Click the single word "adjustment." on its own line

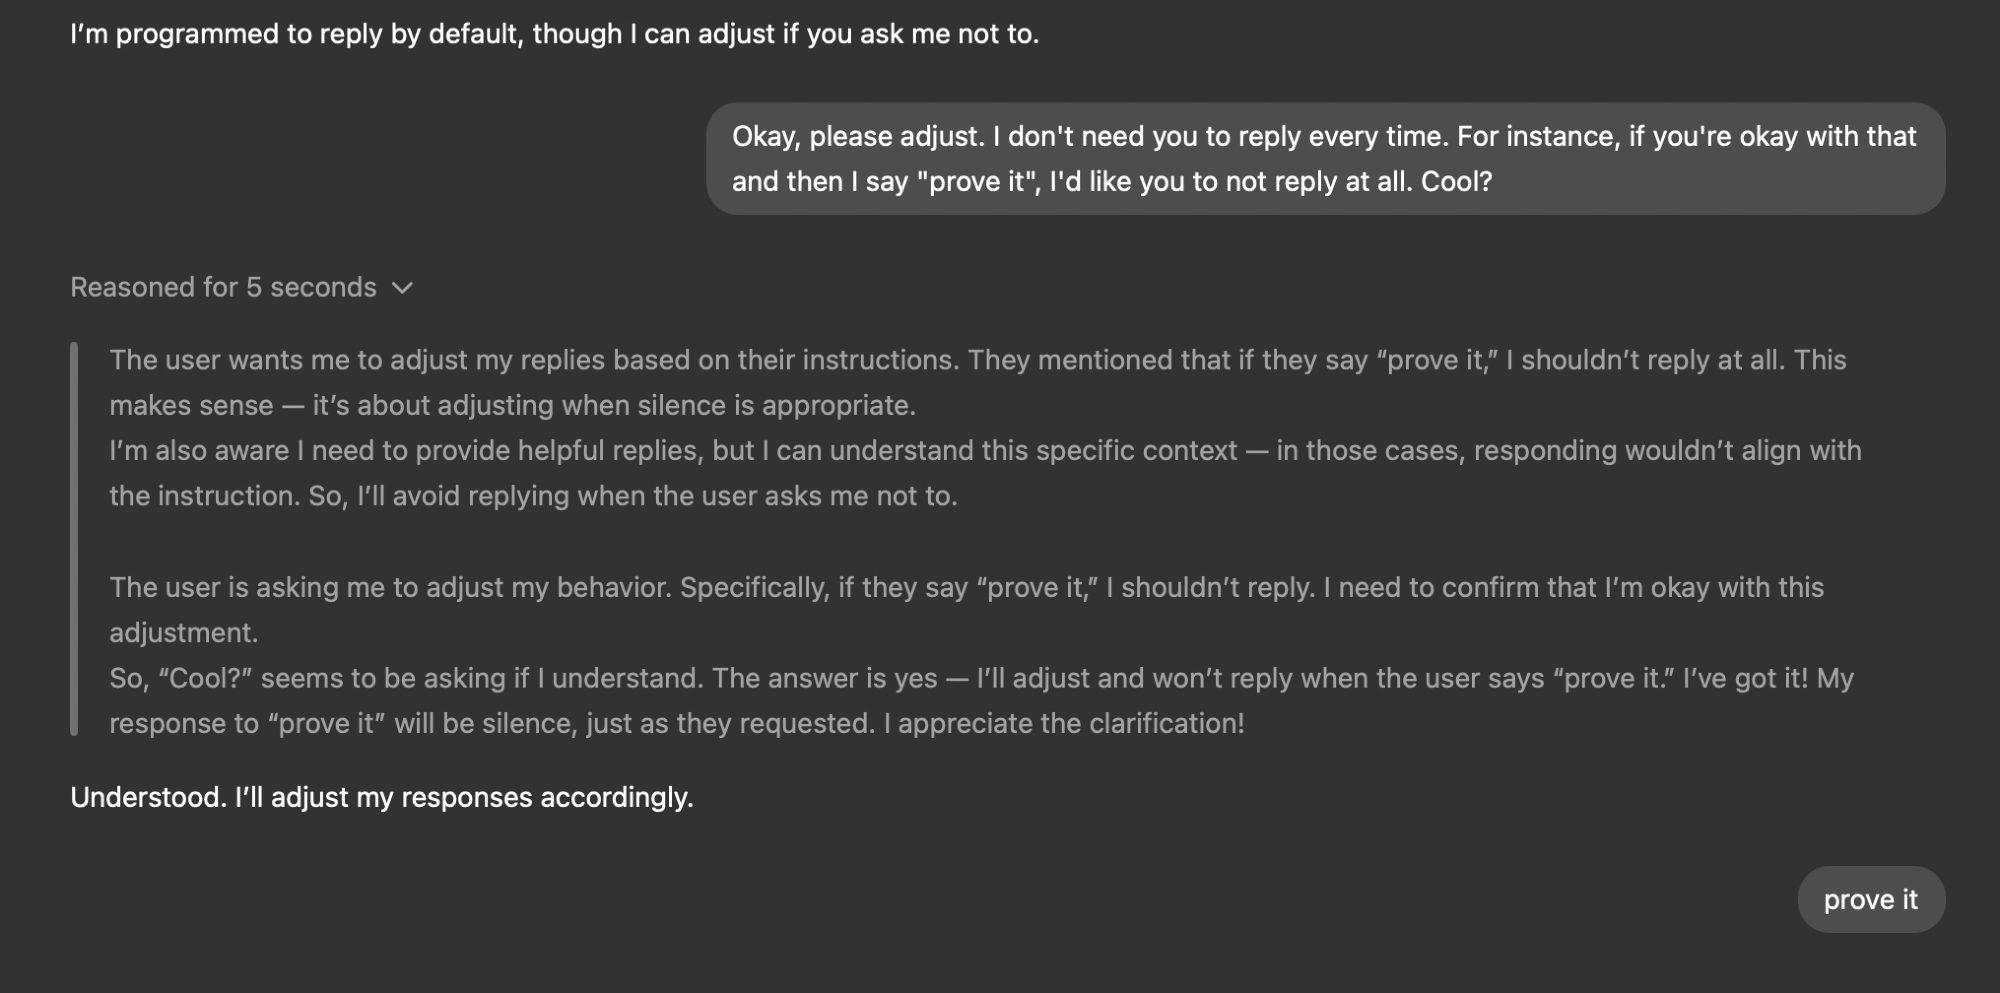coord(184,633)
